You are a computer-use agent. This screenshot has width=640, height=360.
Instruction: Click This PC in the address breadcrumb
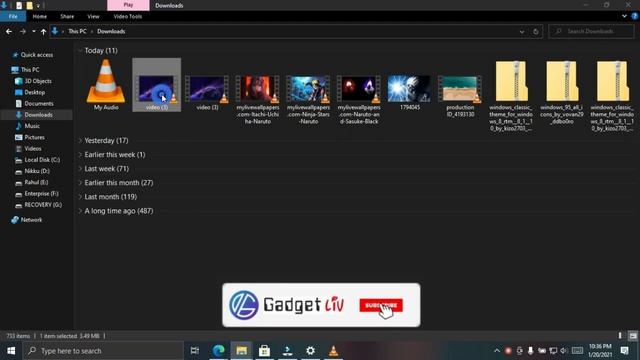pos(77,31)
